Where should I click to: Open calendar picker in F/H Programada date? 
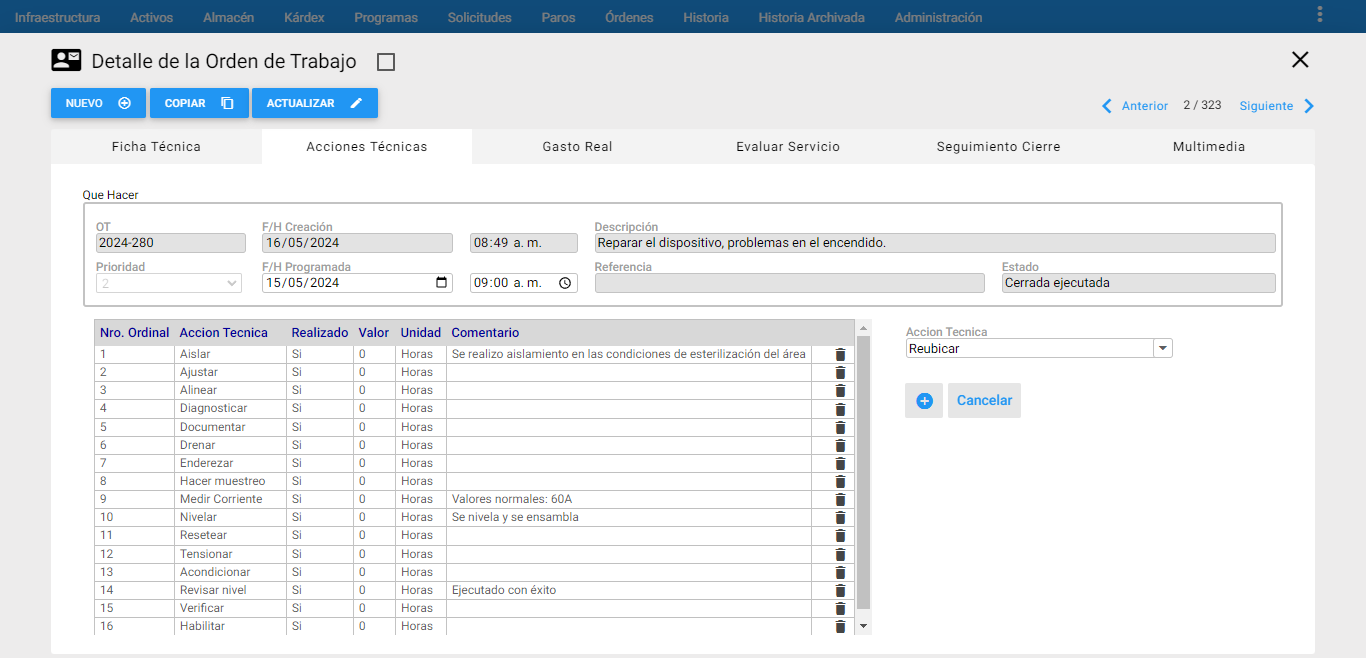443,283
